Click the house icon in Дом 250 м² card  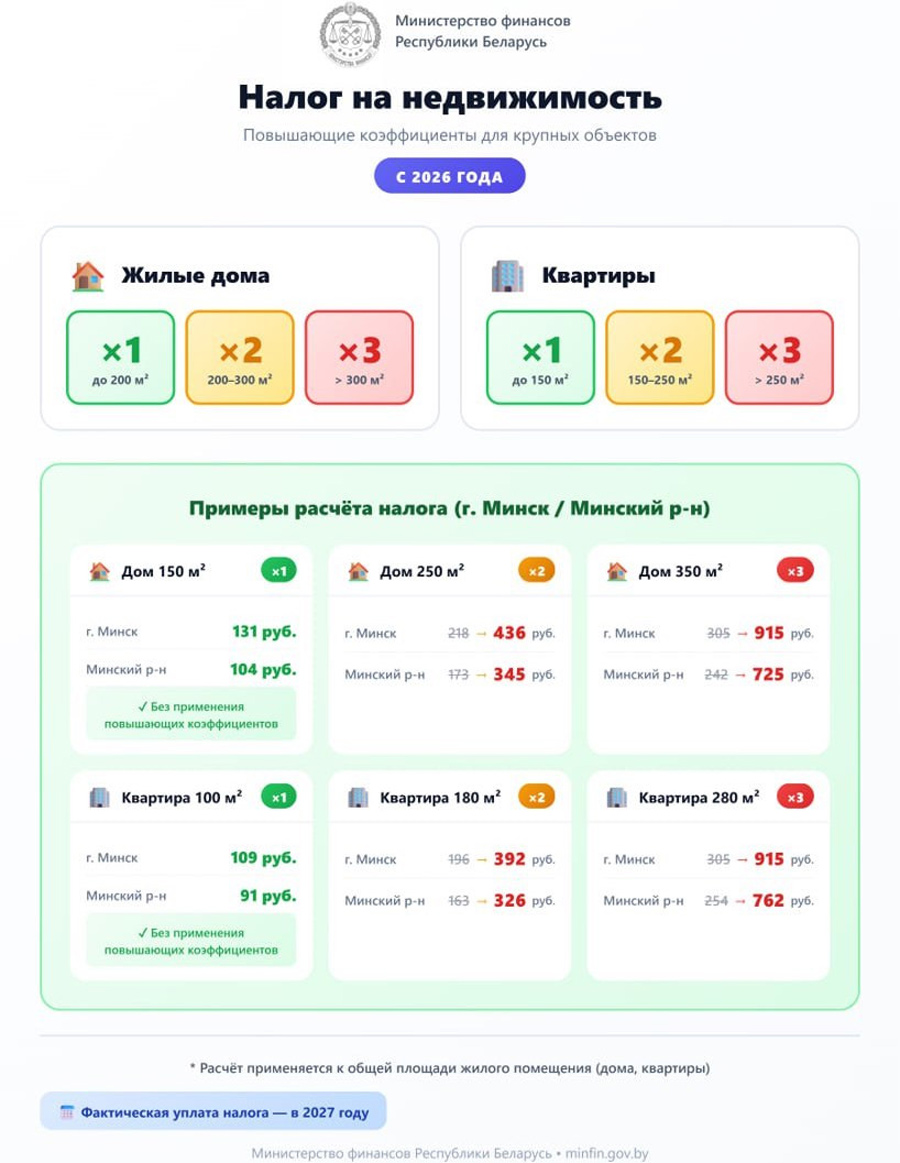pyautogui.click(x=358, y=572)
